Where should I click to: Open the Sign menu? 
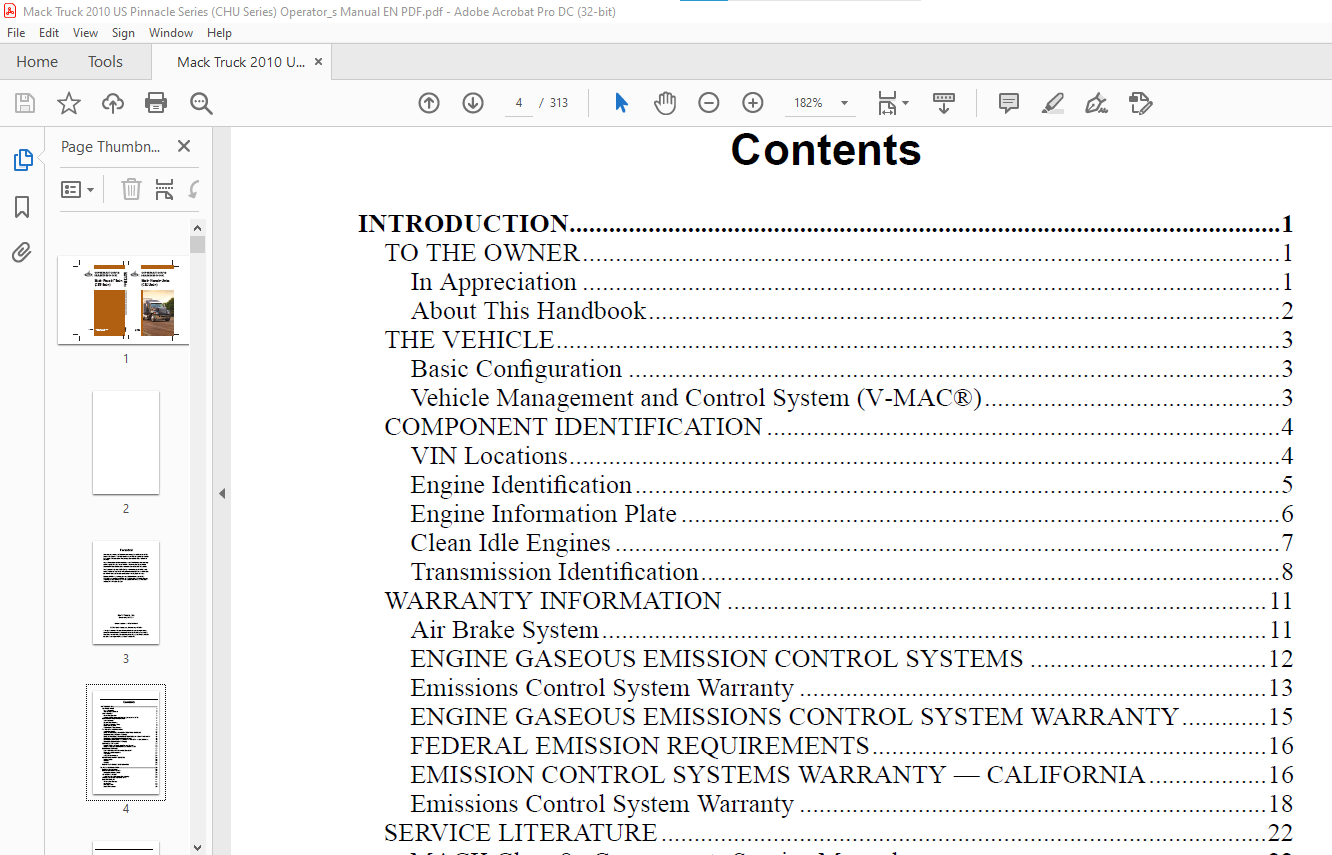(x=123, y=33)
